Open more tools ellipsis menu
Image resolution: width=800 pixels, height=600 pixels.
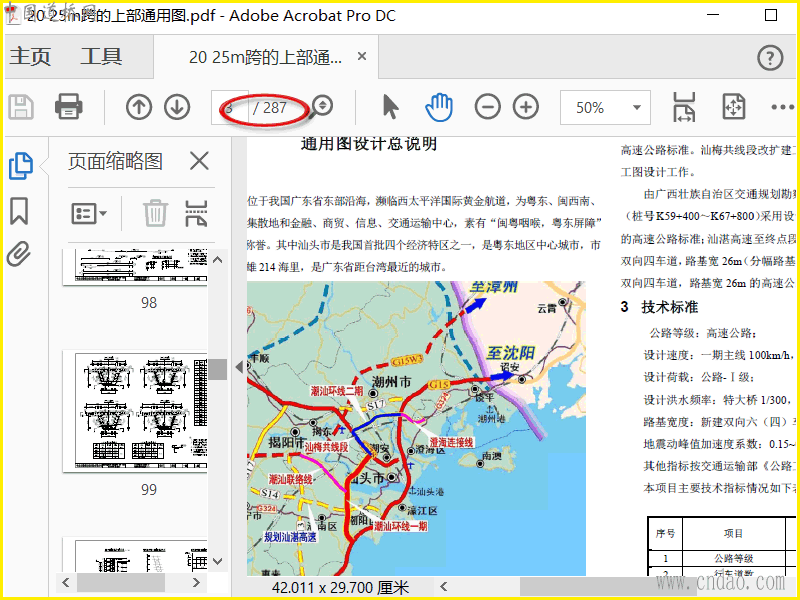783,107
